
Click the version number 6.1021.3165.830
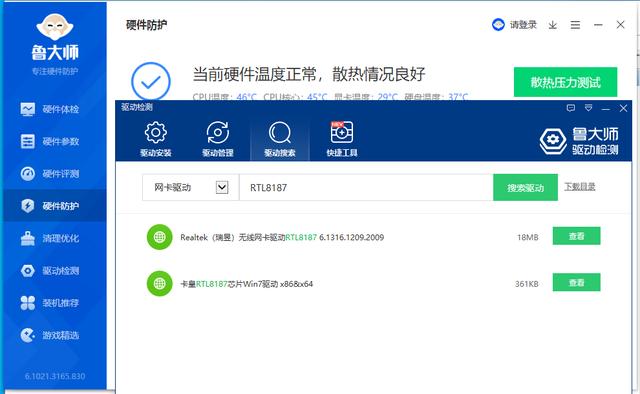coord(55,376)
